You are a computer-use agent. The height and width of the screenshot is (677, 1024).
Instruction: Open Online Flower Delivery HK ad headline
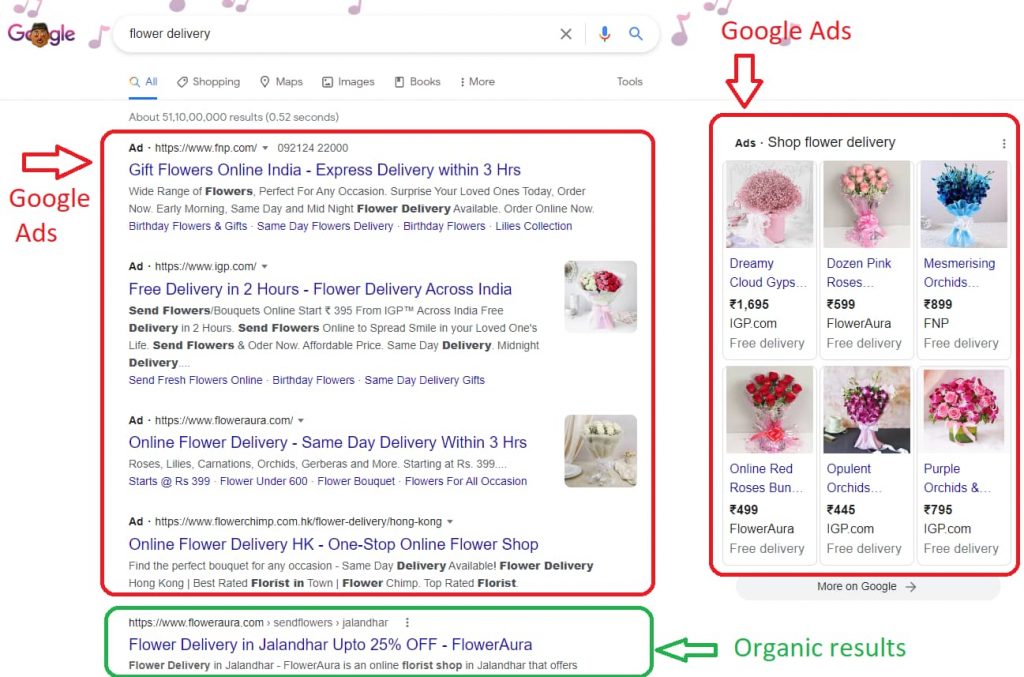334,544
